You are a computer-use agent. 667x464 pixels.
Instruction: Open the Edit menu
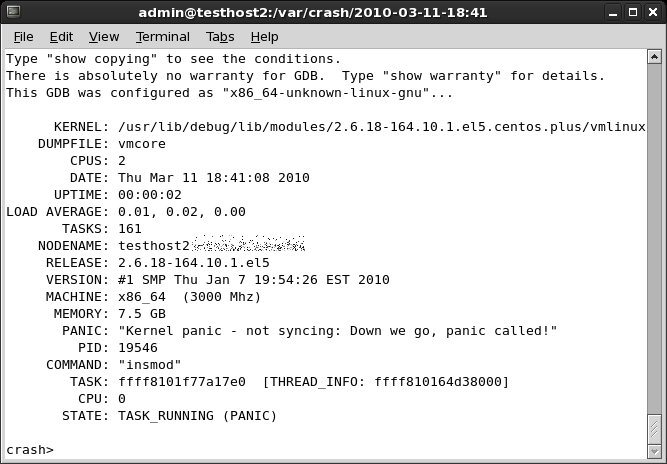[61, 37]
